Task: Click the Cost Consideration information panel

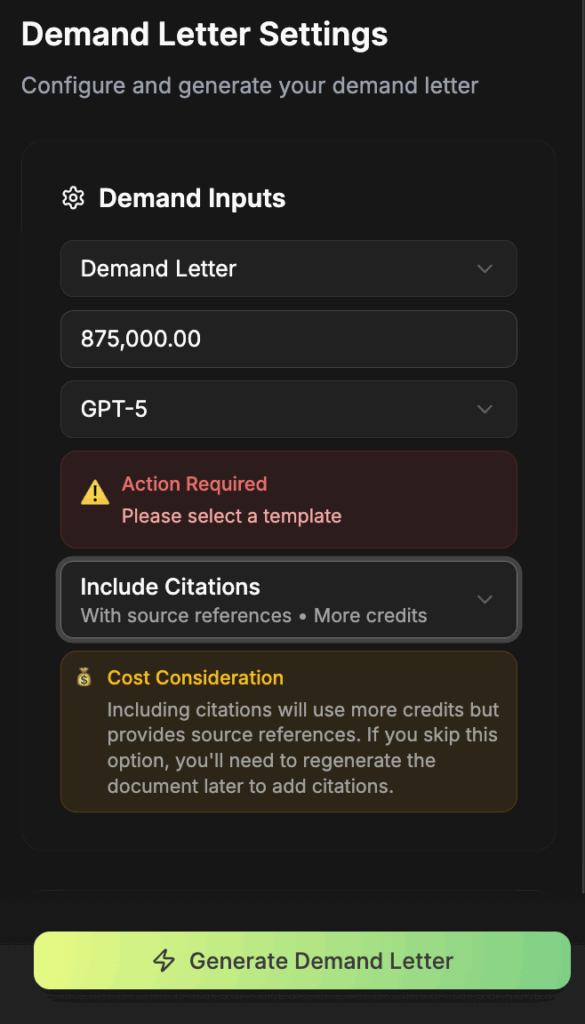Action: [x=289, y=731]
